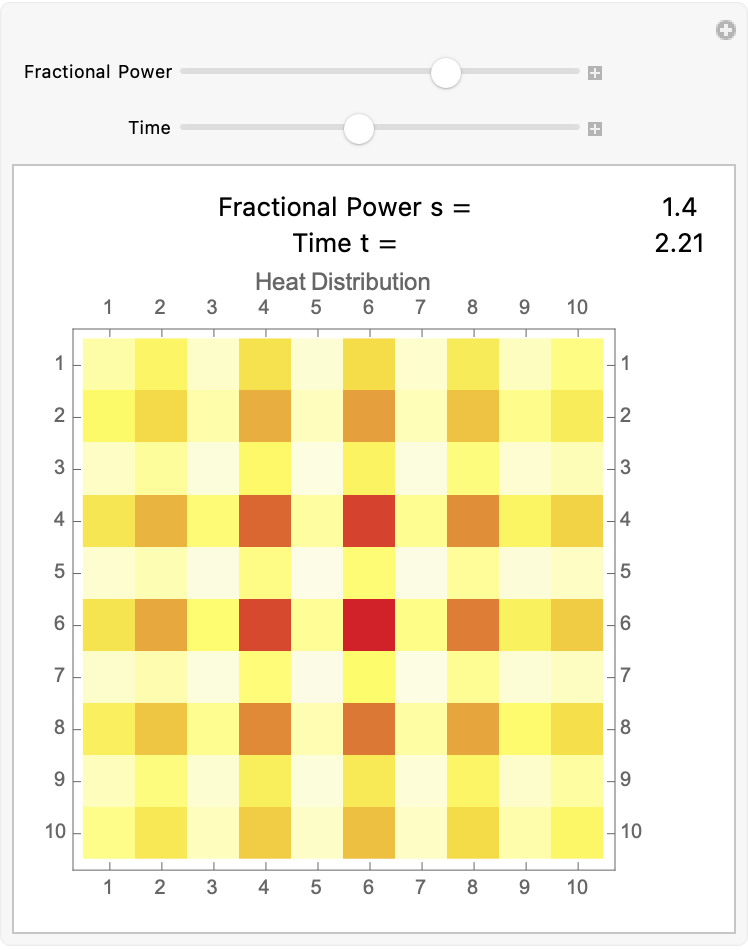The height and width of the screenshot is (950, 748).
Task: Click the Time value 2.21
Action: point(679,244)
